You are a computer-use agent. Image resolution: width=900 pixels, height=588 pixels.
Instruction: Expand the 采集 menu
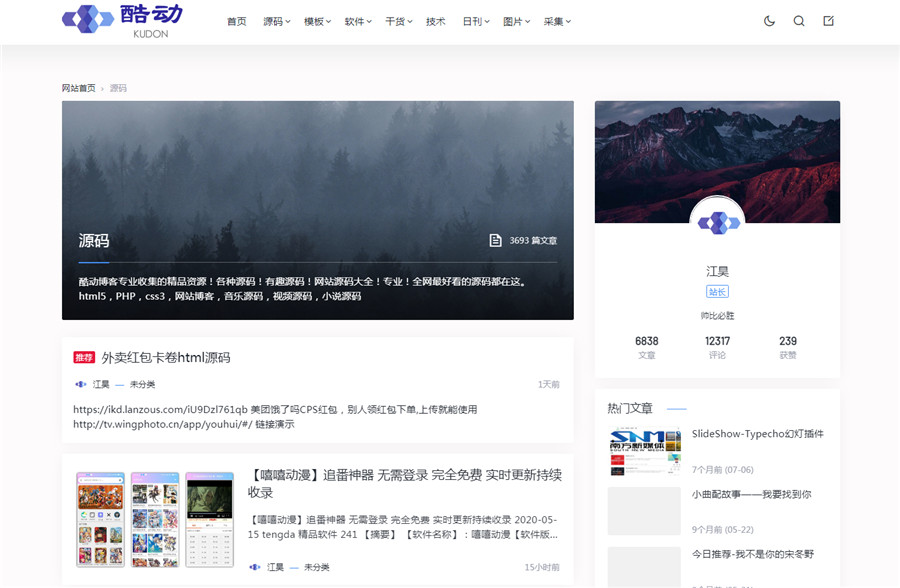557,21
